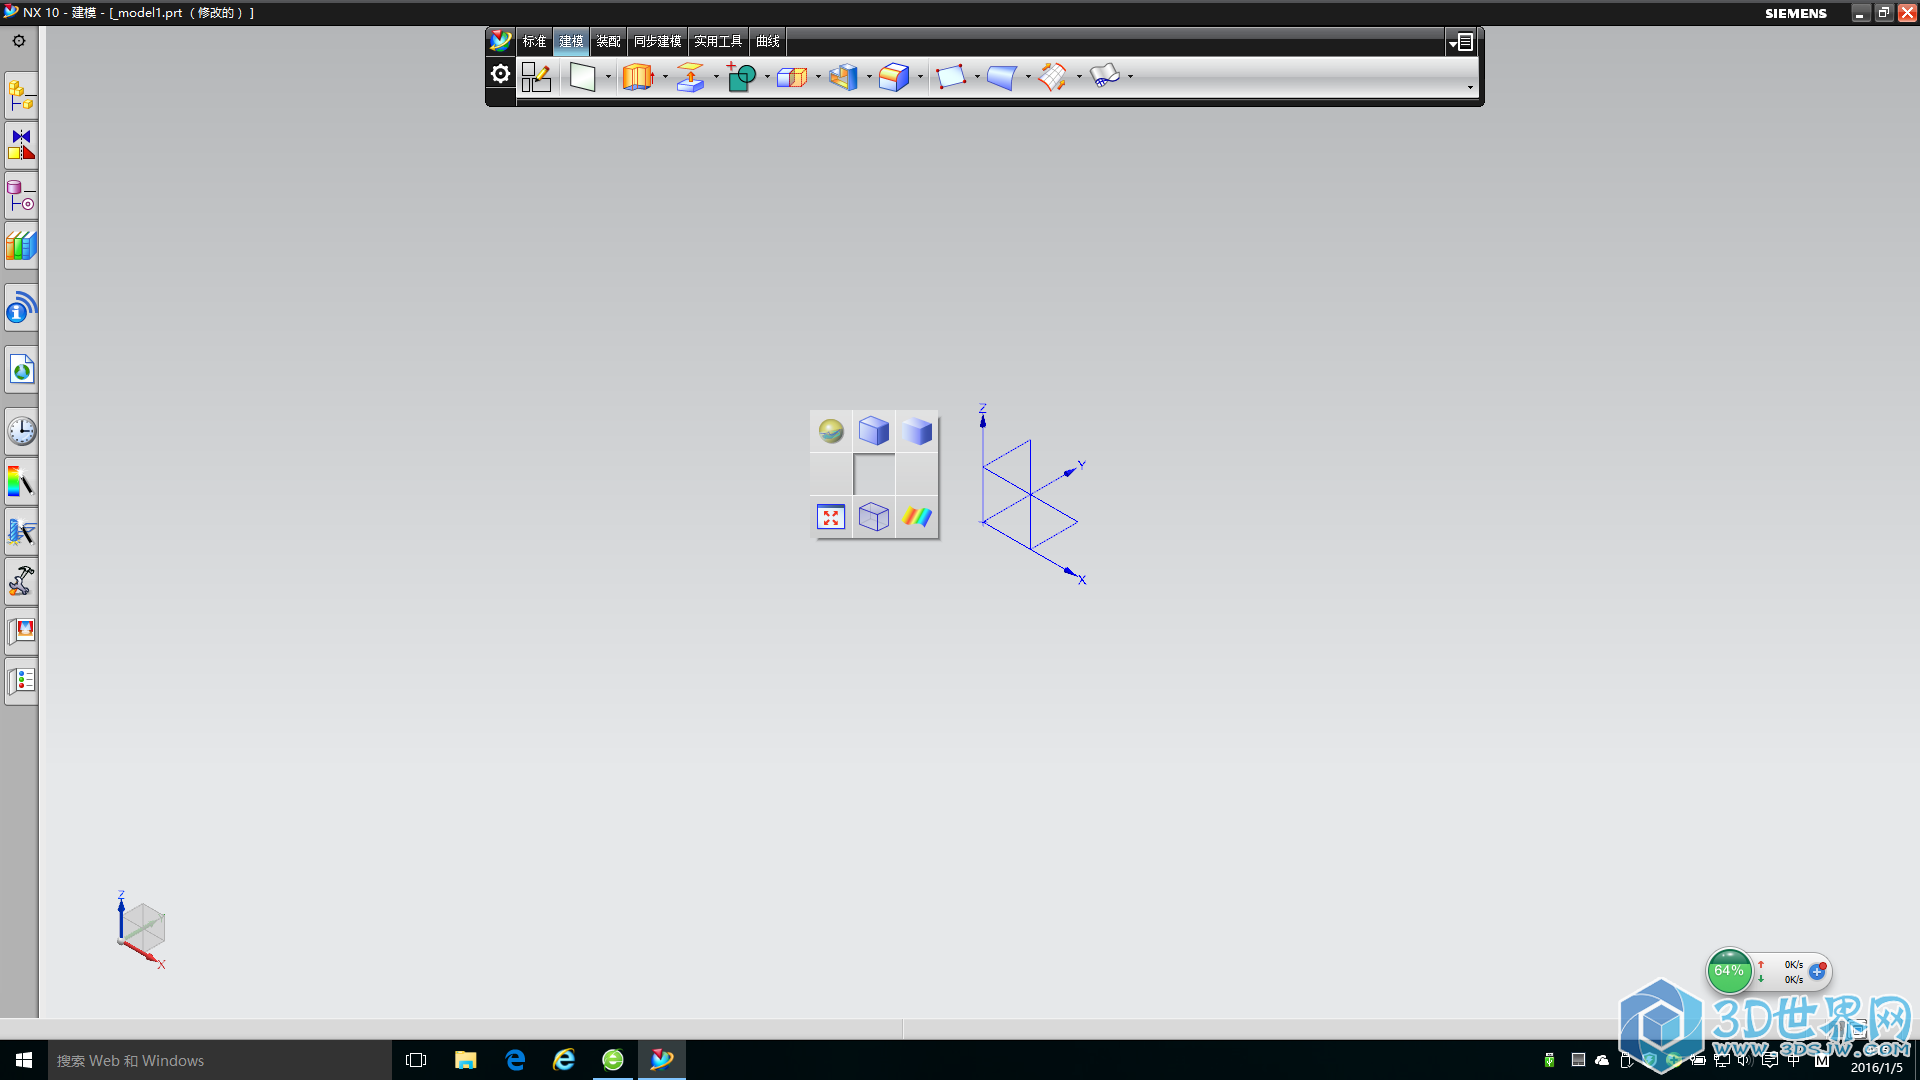Open the HD3D Tools info icon

(21, 308)
